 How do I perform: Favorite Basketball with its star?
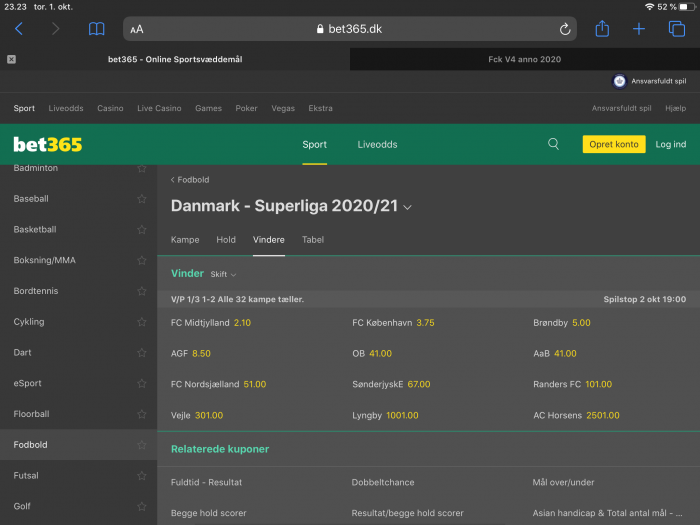point(142,229)
